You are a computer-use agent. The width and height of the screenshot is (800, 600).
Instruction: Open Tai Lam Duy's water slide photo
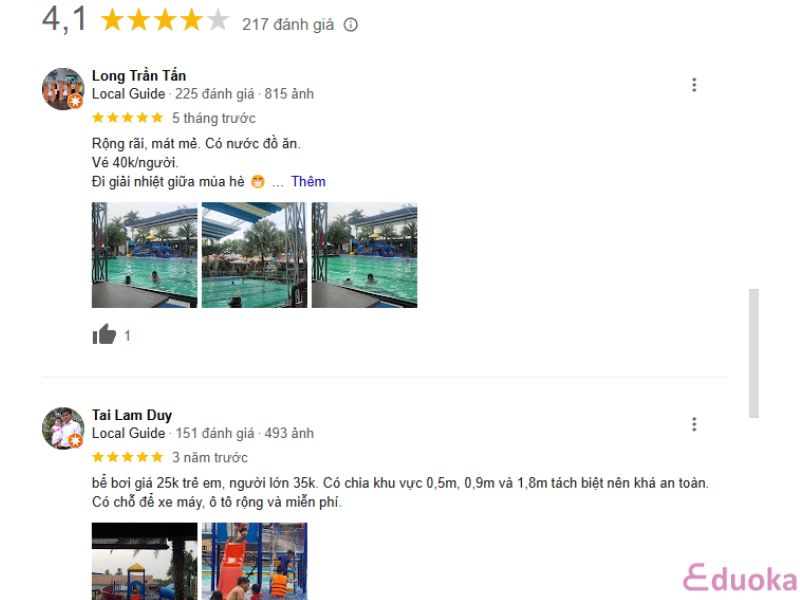[x=255, y=561]
